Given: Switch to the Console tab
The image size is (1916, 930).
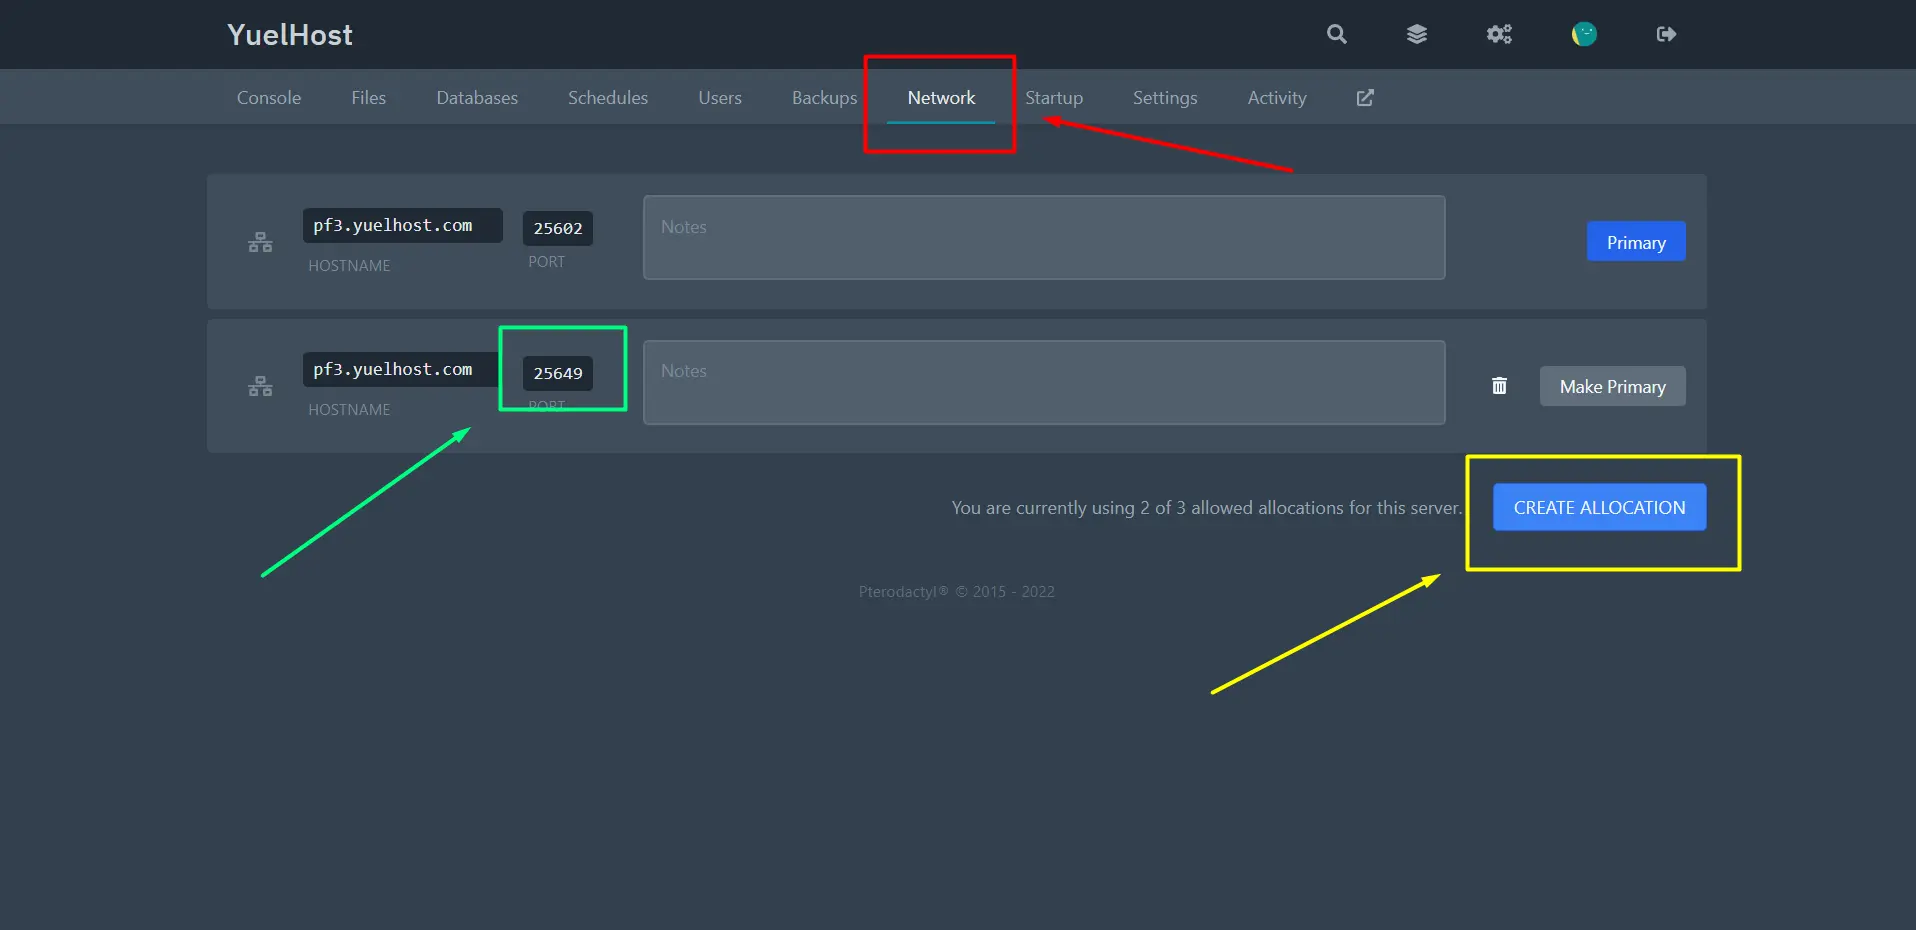Looking at the screenshot, I should (x=269, y=98).
